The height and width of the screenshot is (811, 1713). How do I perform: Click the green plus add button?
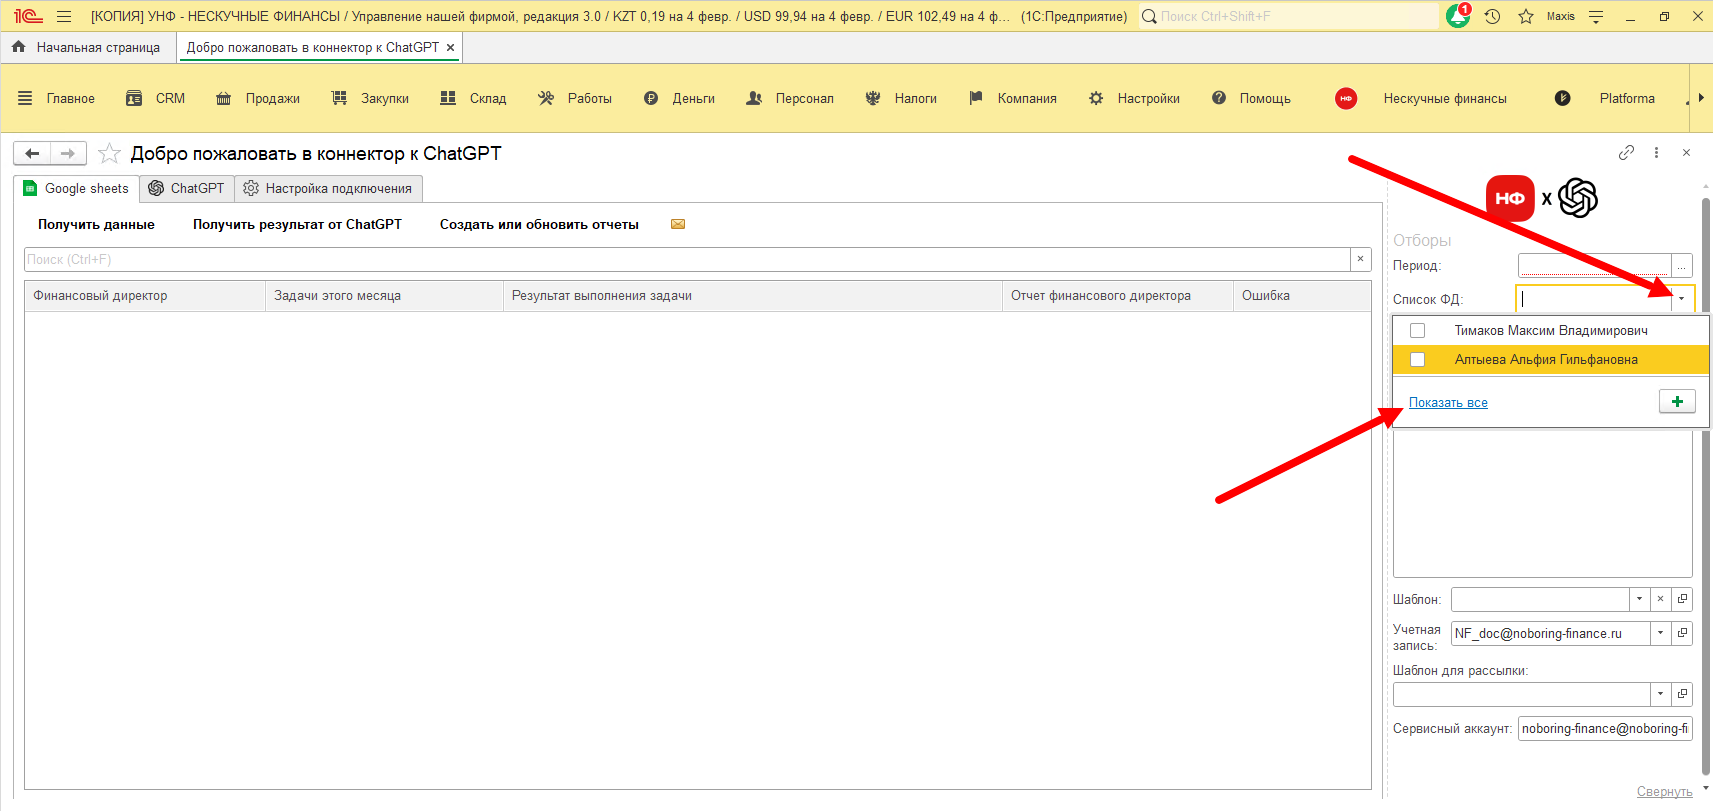pos(1677,402)
